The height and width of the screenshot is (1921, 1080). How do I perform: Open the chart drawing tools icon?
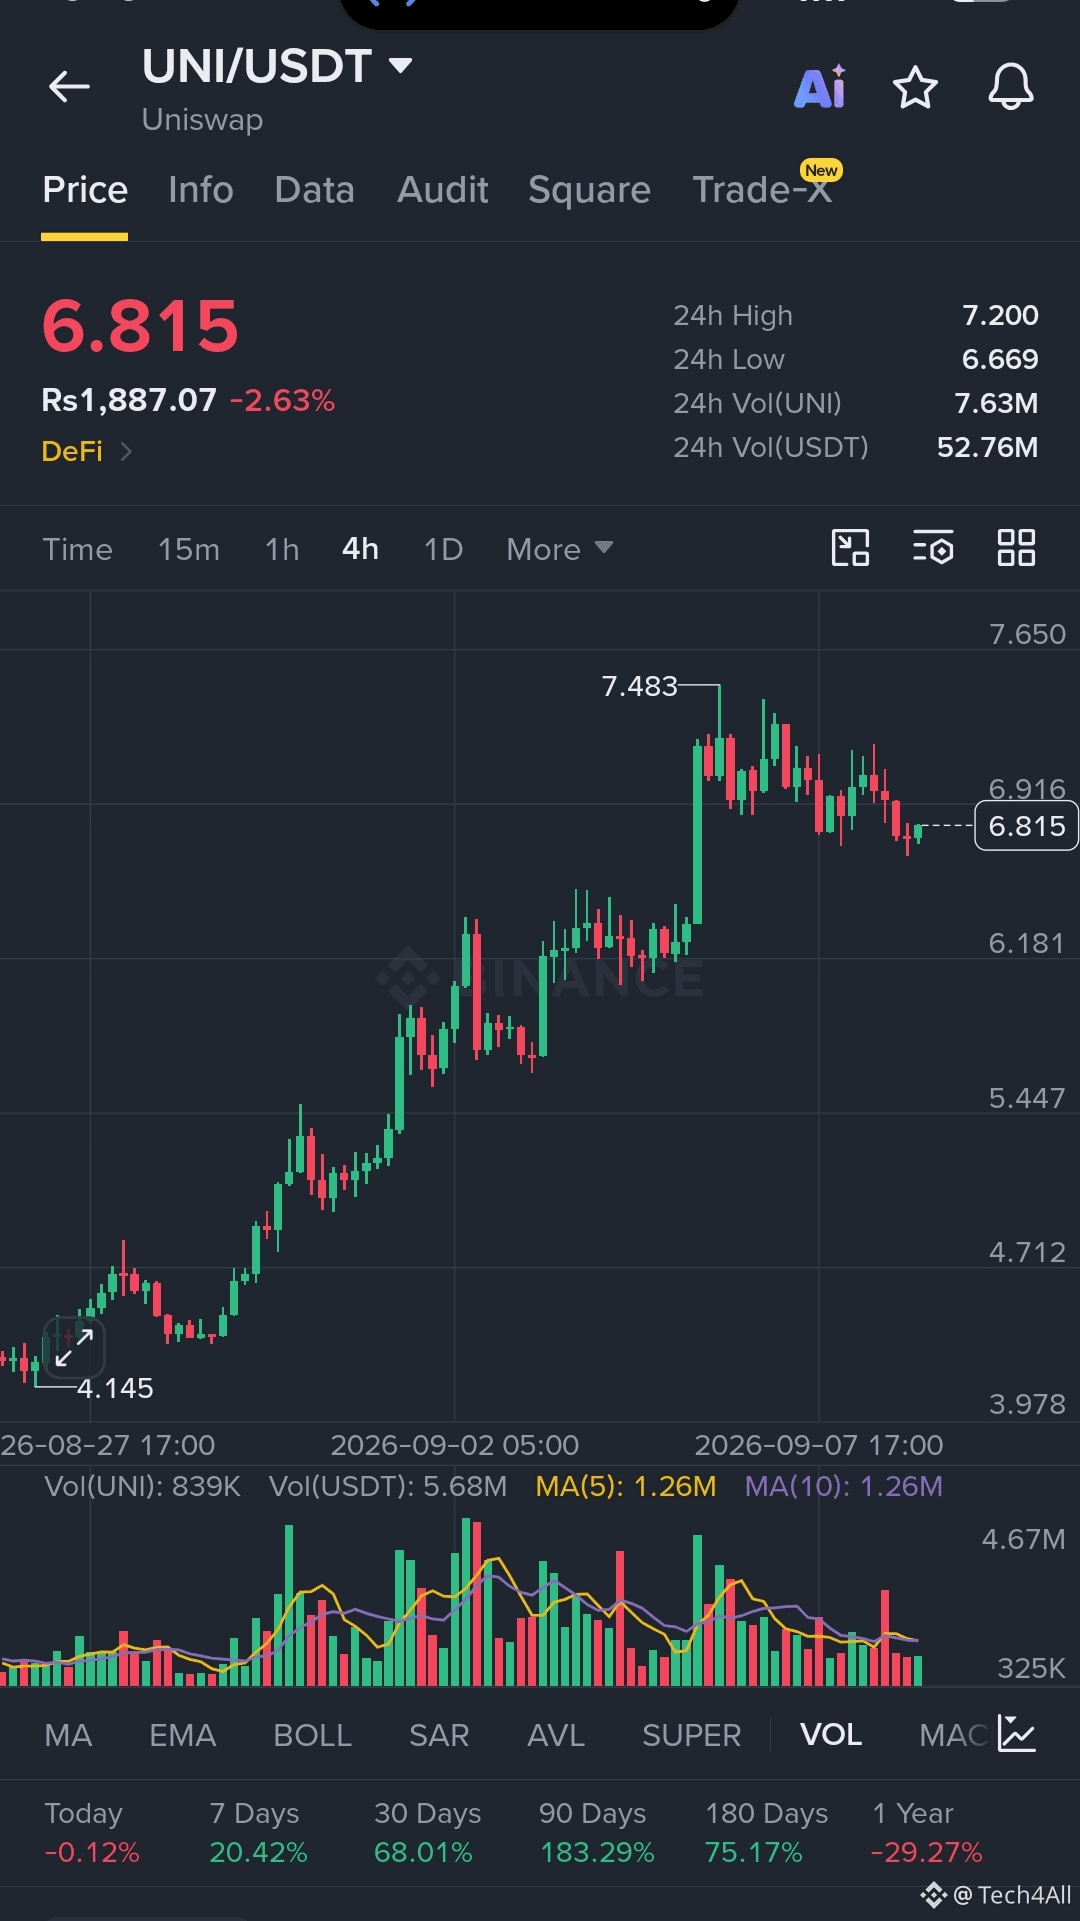tap(850, 548)
